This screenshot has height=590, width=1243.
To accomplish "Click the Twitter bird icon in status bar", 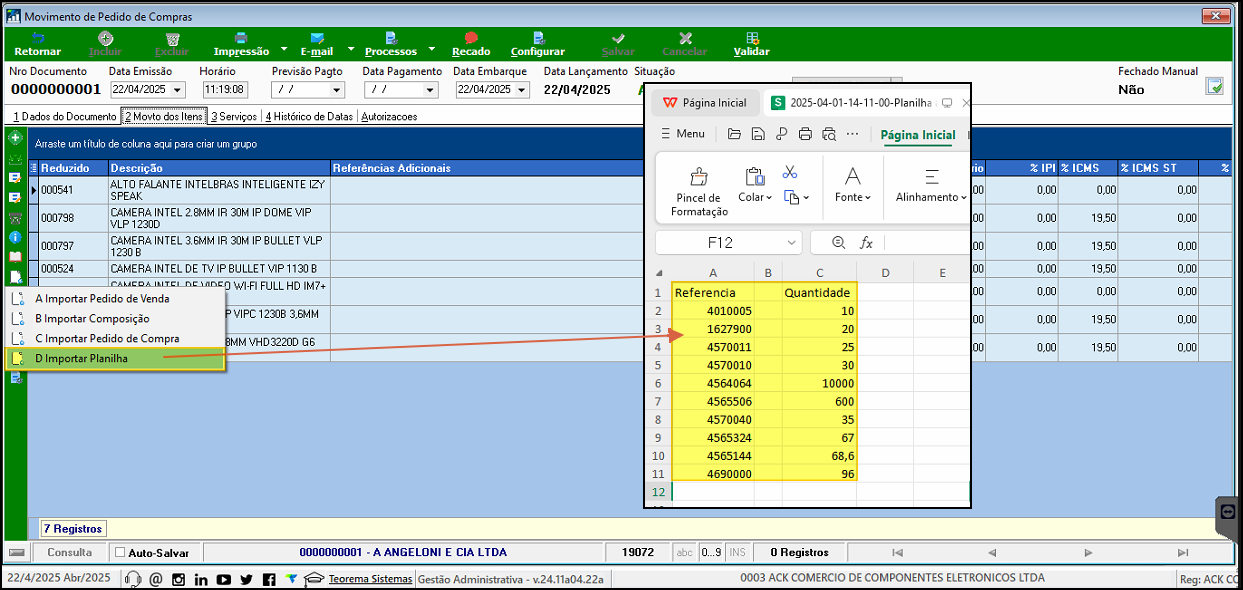I will 247,579.
